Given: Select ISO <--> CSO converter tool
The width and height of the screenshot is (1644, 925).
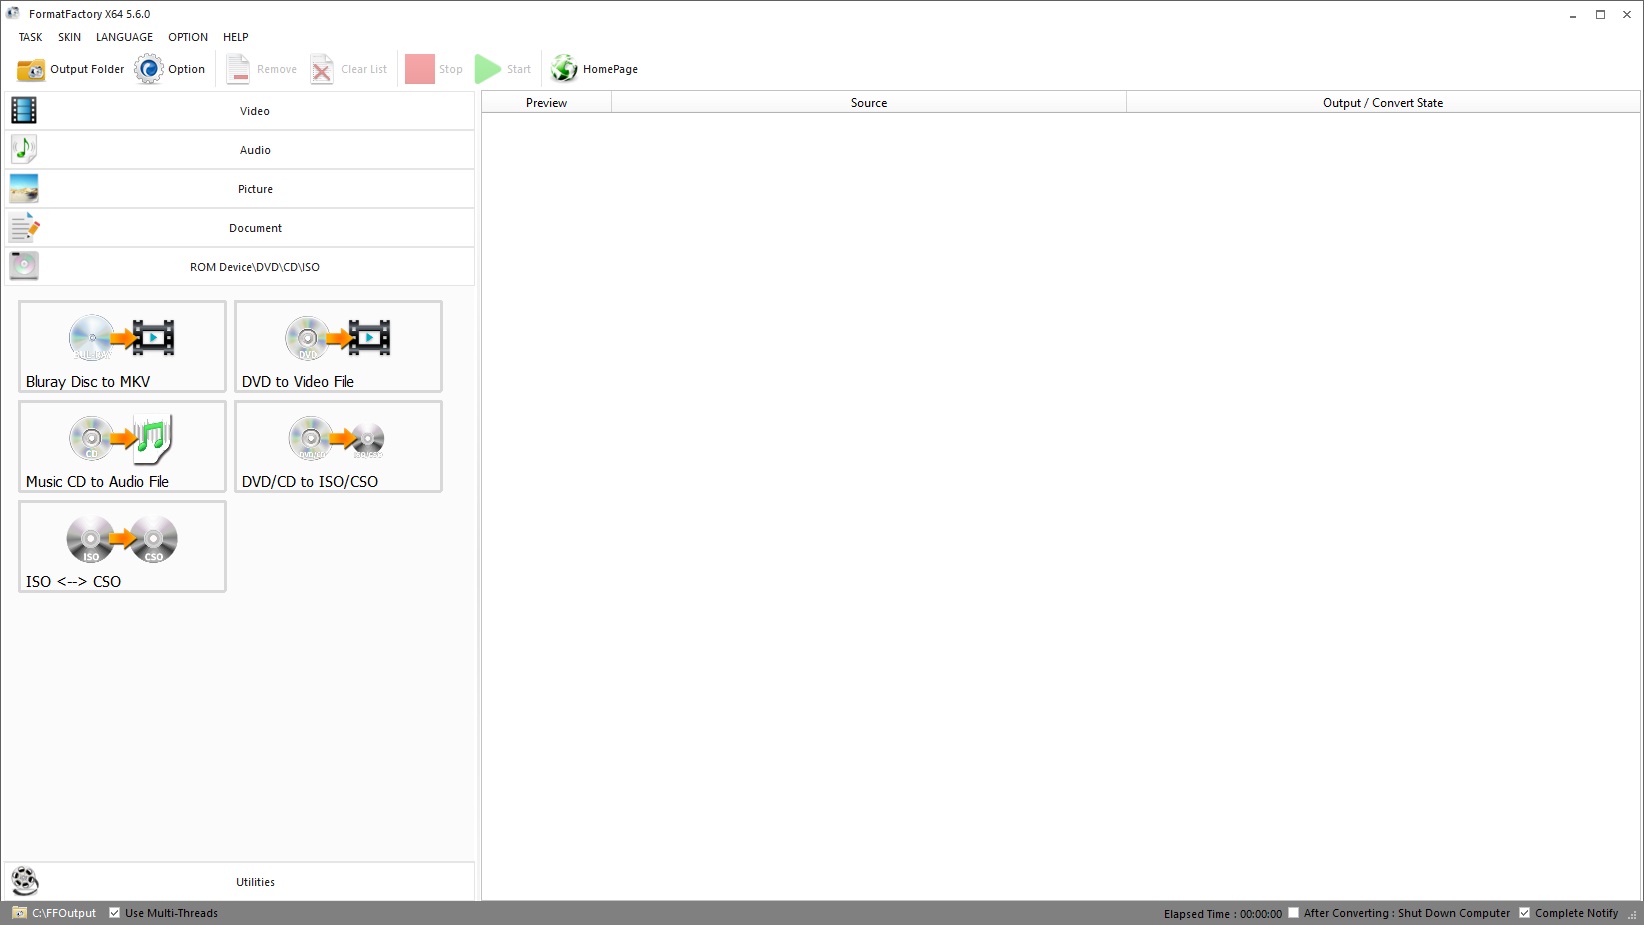Looking at the screenshot, I should tap(122, 546).
